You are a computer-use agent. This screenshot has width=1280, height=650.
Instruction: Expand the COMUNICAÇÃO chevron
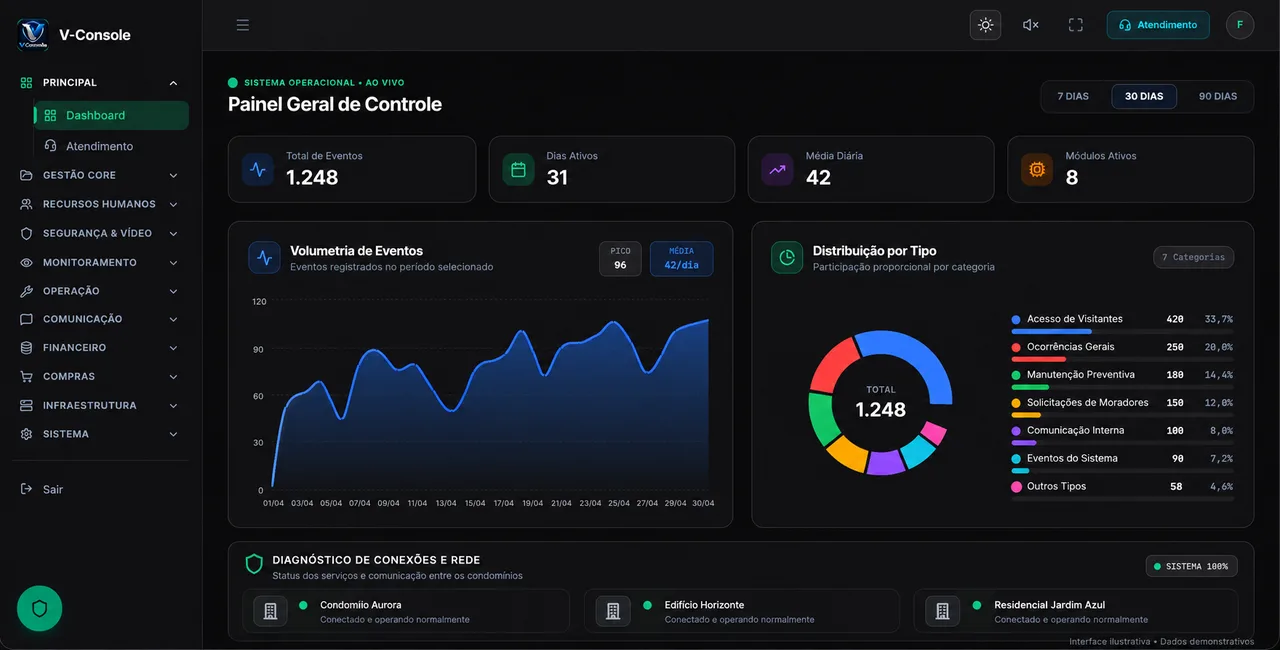173,319
